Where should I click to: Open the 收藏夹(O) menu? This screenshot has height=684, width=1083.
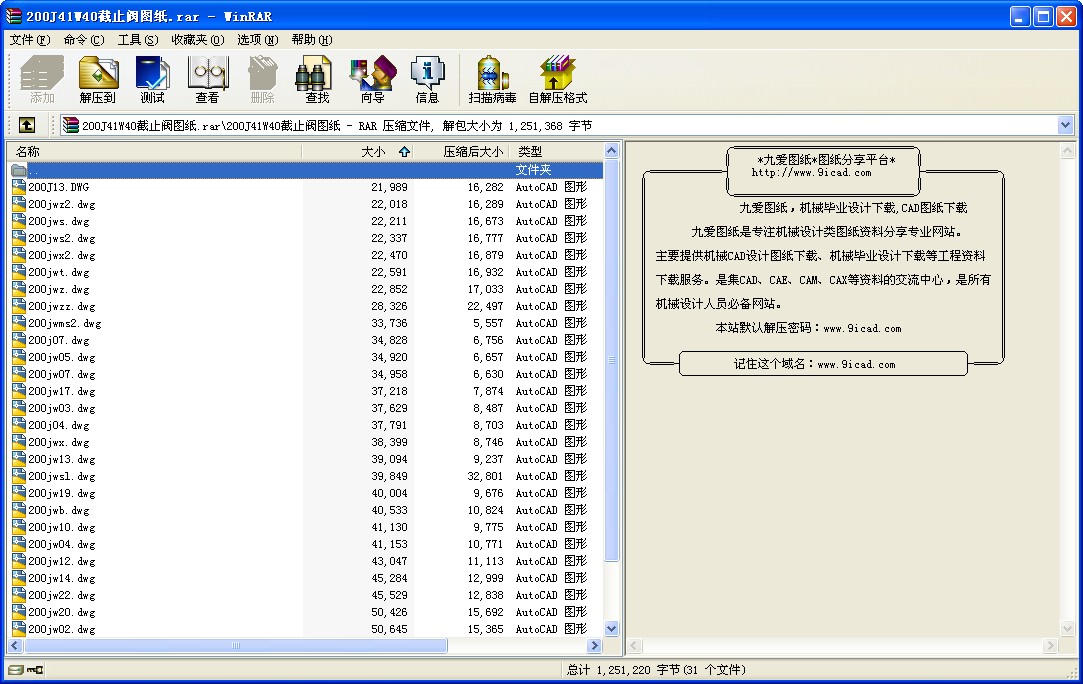[x=198, y=39]
